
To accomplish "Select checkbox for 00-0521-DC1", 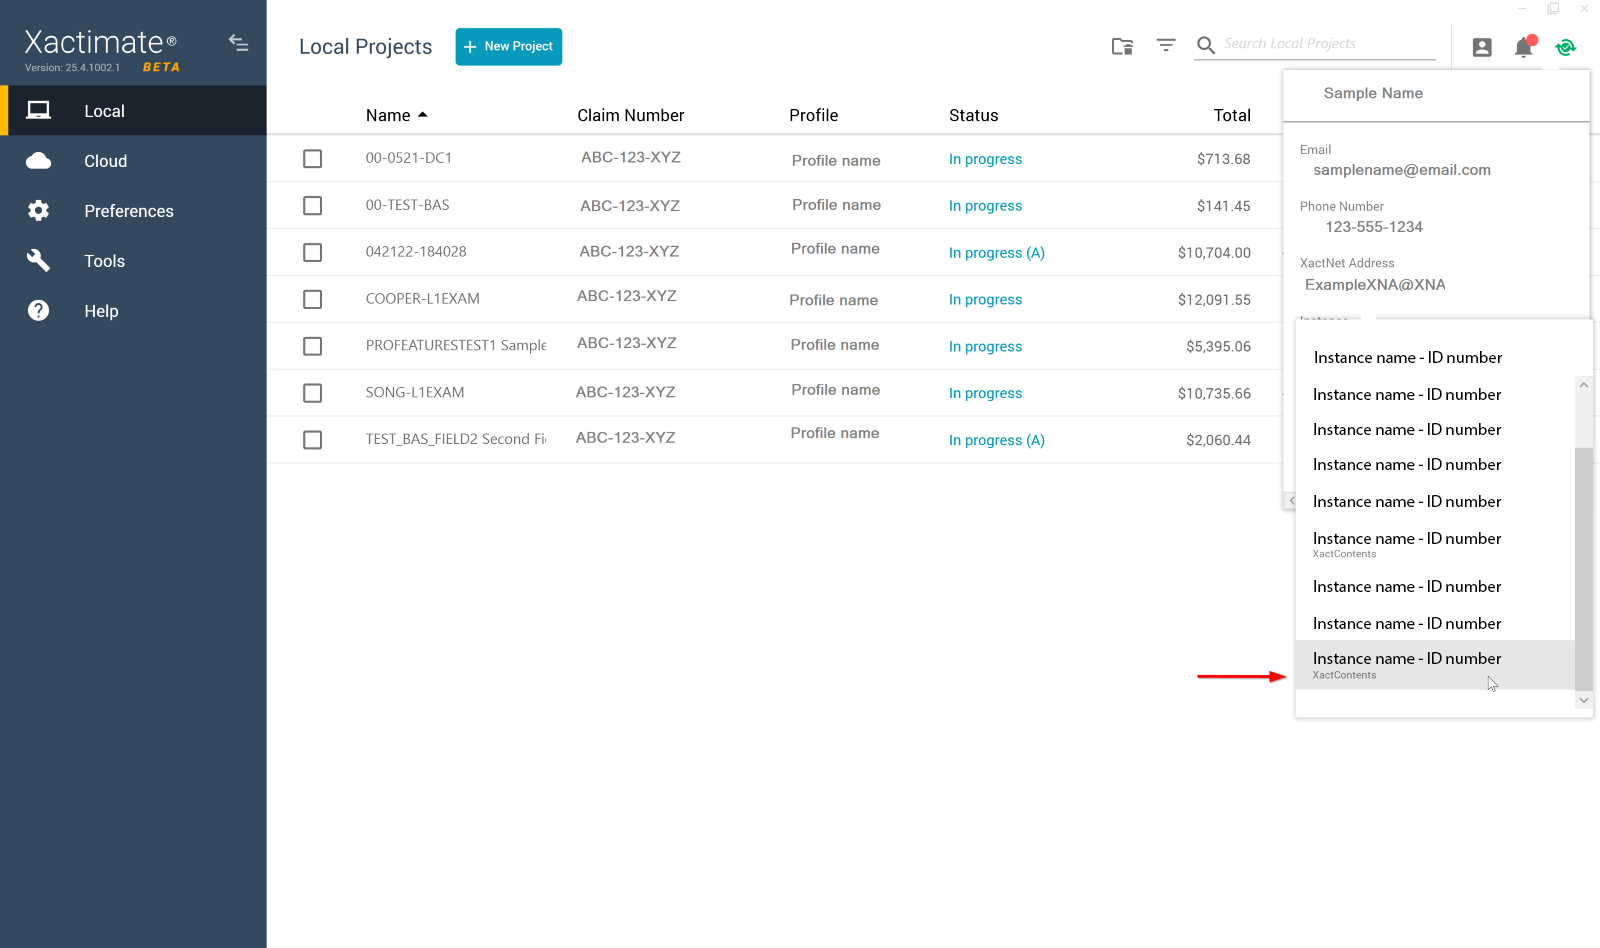I will click(312, 158).
